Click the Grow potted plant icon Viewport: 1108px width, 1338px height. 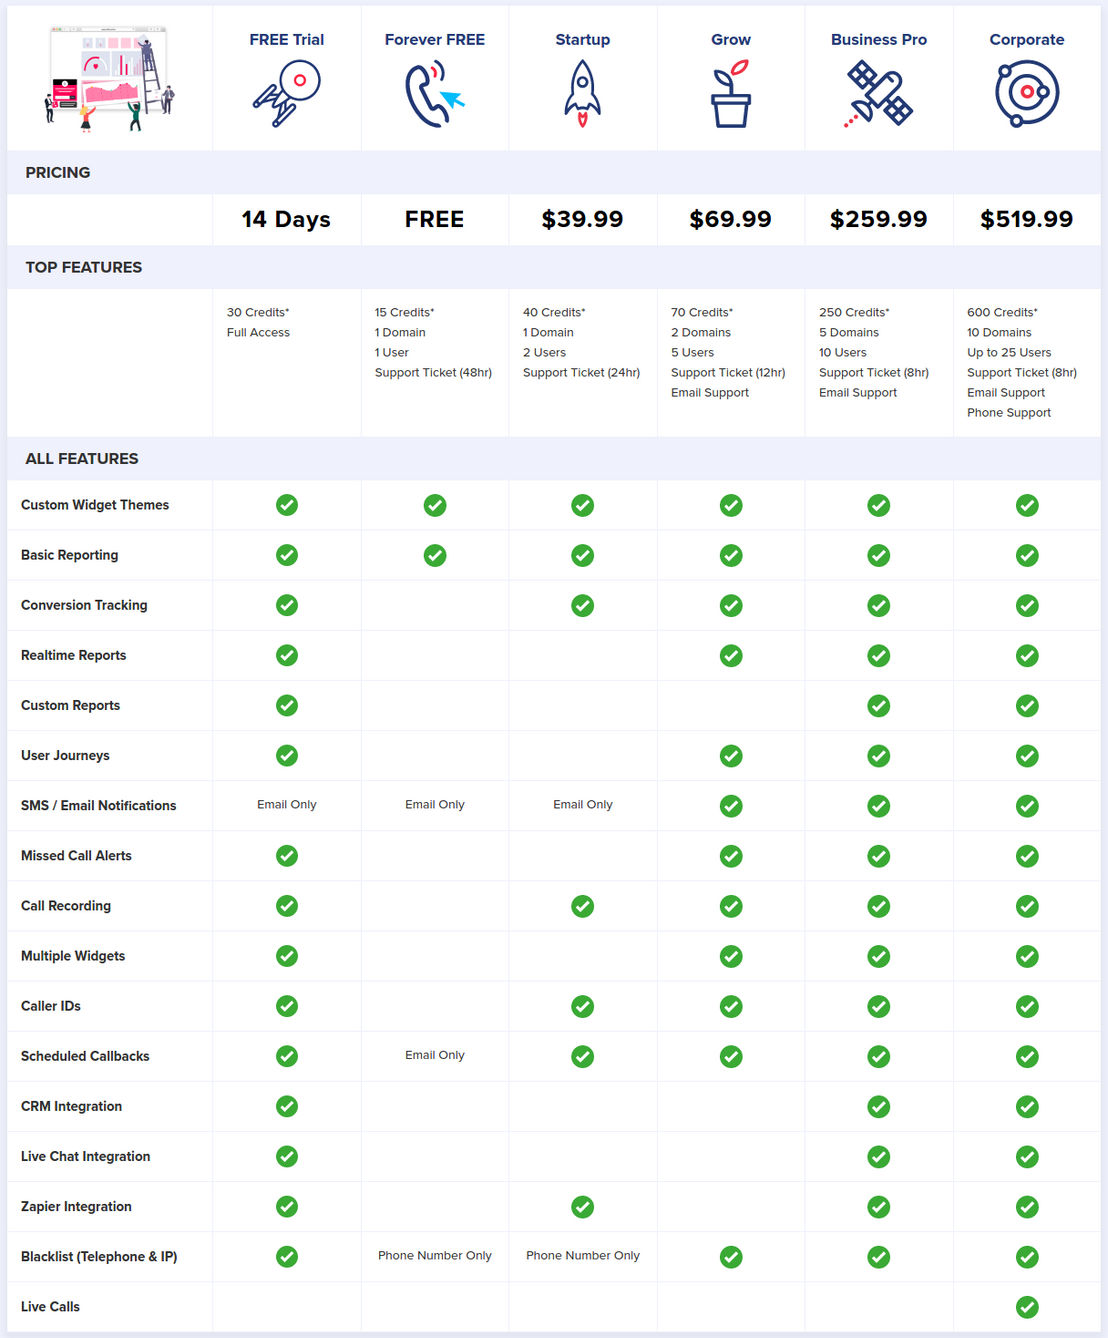click(731, 93)
